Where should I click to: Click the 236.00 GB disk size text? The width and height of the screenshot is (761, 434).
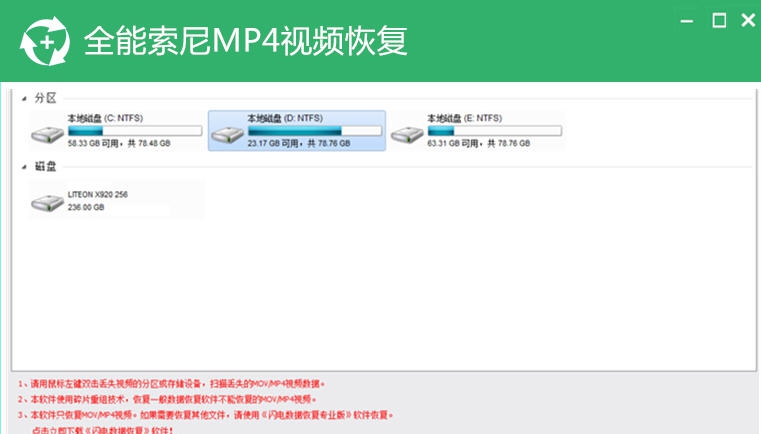click(x=86, y=207)
